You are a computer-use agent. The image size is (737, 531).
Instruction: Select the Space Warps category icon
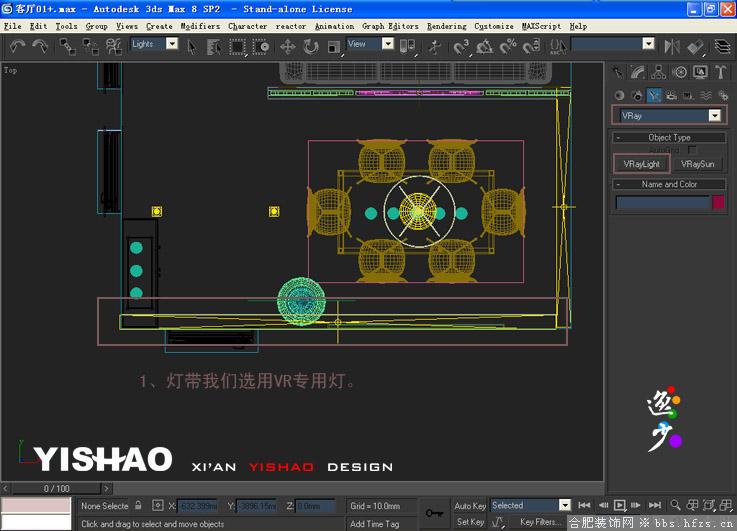706,95
